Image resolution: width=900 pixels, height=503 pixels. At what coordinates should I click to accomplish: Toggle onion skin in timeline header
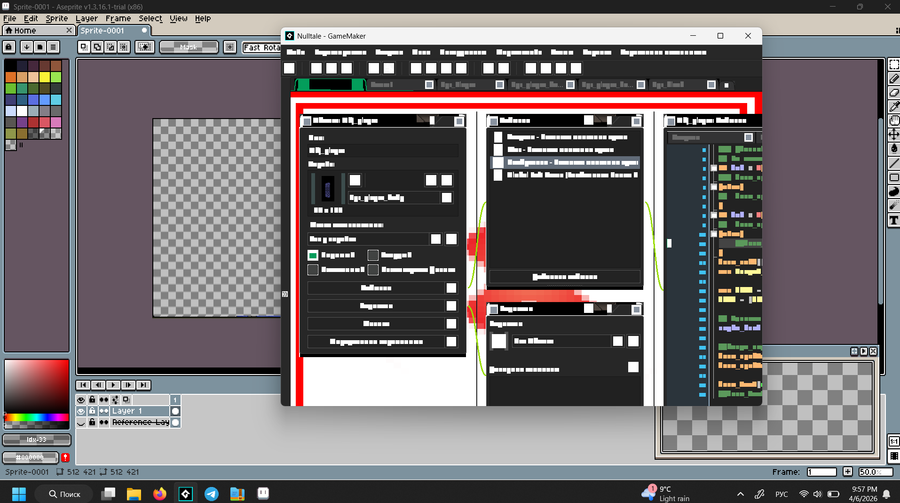[x=126, y=400]
